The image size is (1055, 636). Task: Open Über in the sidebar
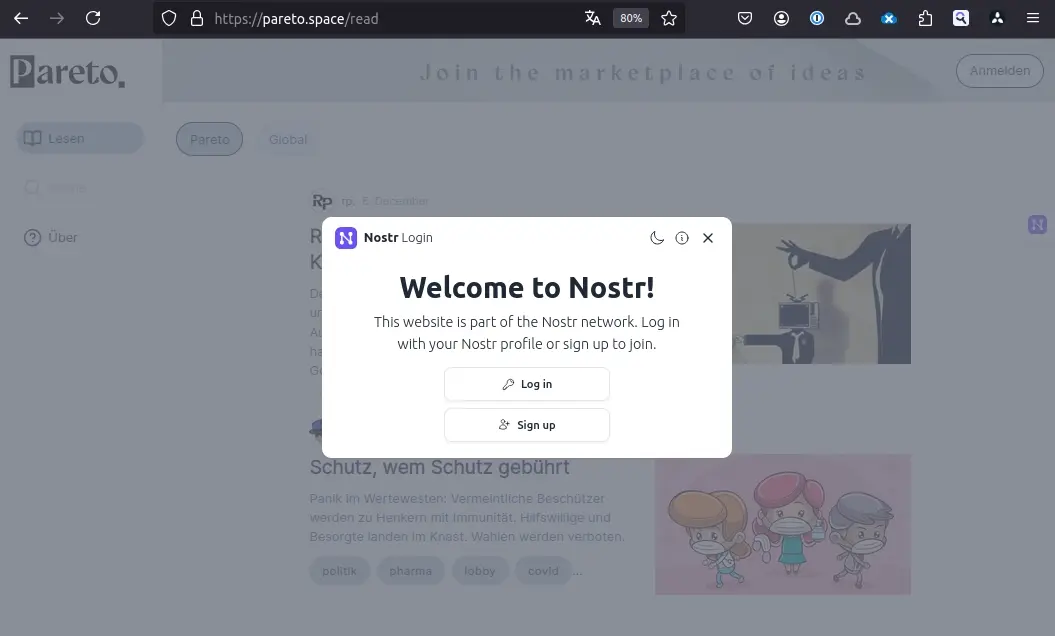63,238
